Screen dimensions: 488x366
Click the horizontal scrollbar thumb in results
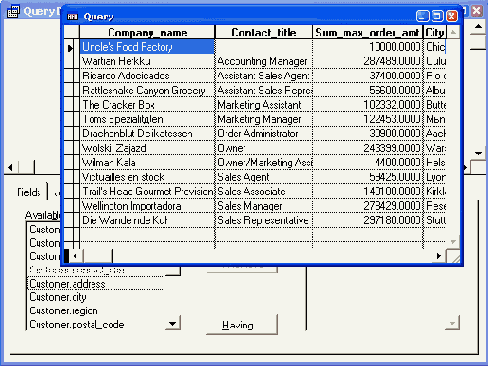98,256
